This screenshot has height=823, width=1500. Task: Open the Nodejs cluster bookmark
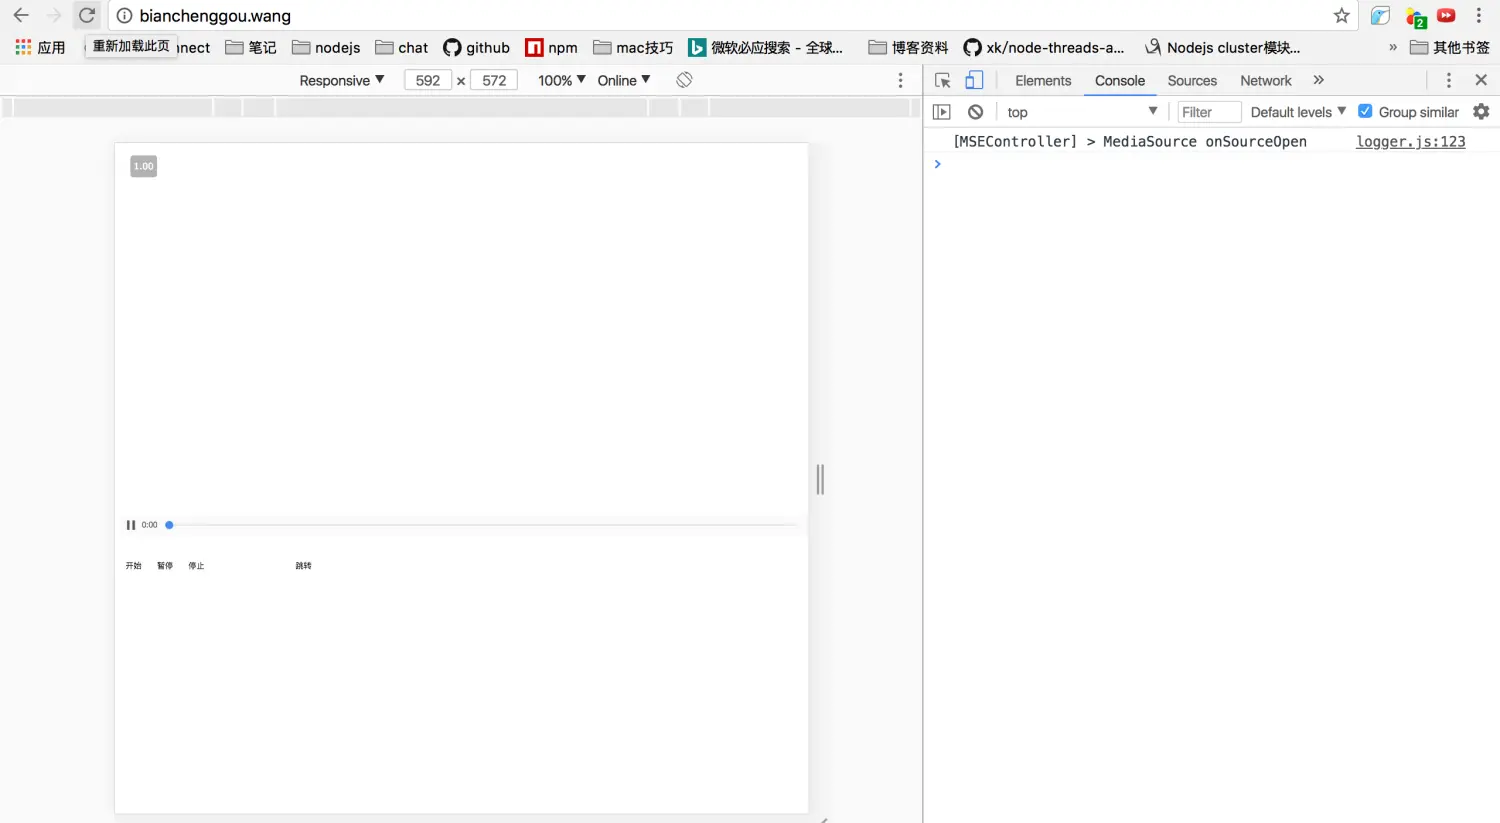(x=1222, y=47)
